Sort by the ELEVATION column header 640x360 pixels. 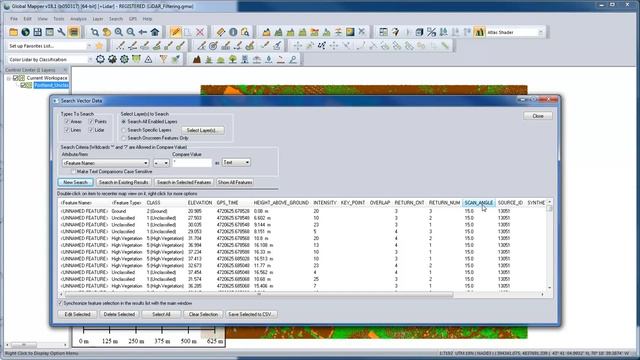click(200, 203)
